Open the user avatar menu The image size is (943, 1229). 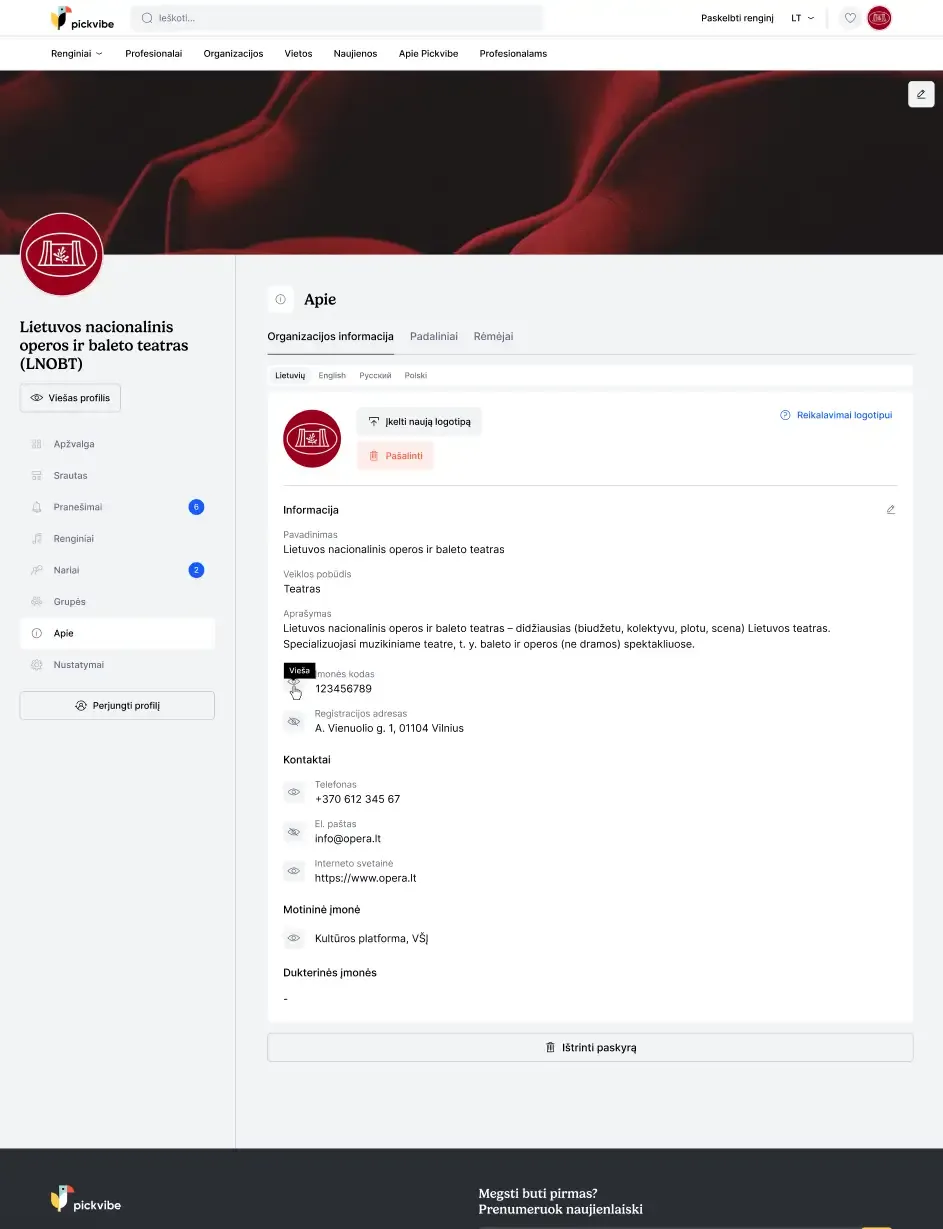click(879, 18)
